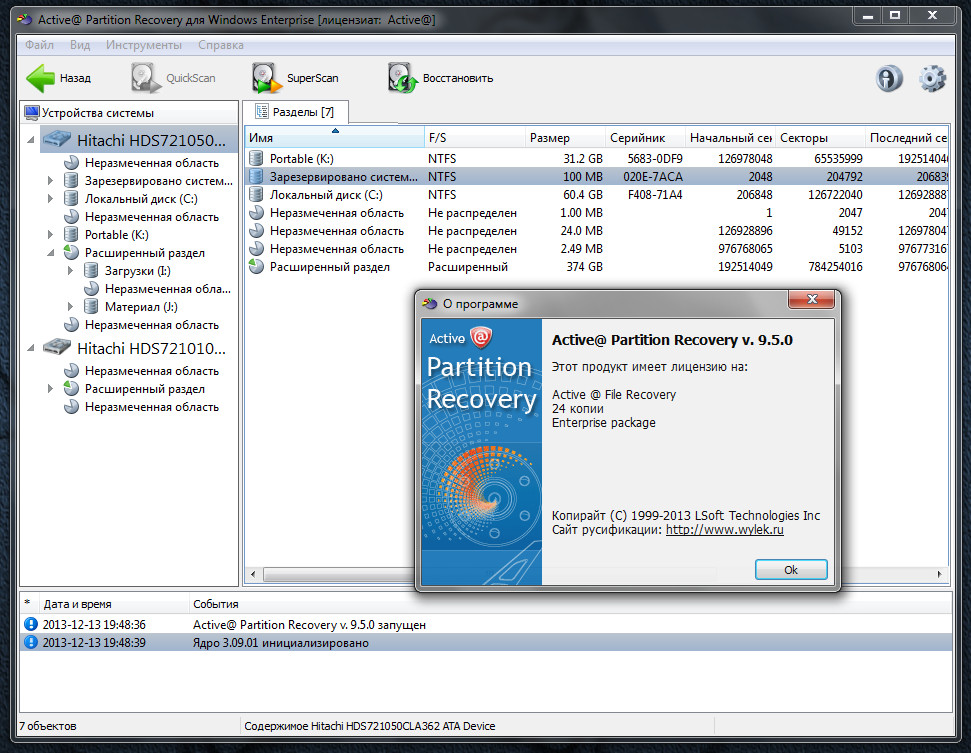Image resolution: width=971 pixels, height=753 pixels.
Task: Click the Восстановить recover icon
Action: [403, 78]
